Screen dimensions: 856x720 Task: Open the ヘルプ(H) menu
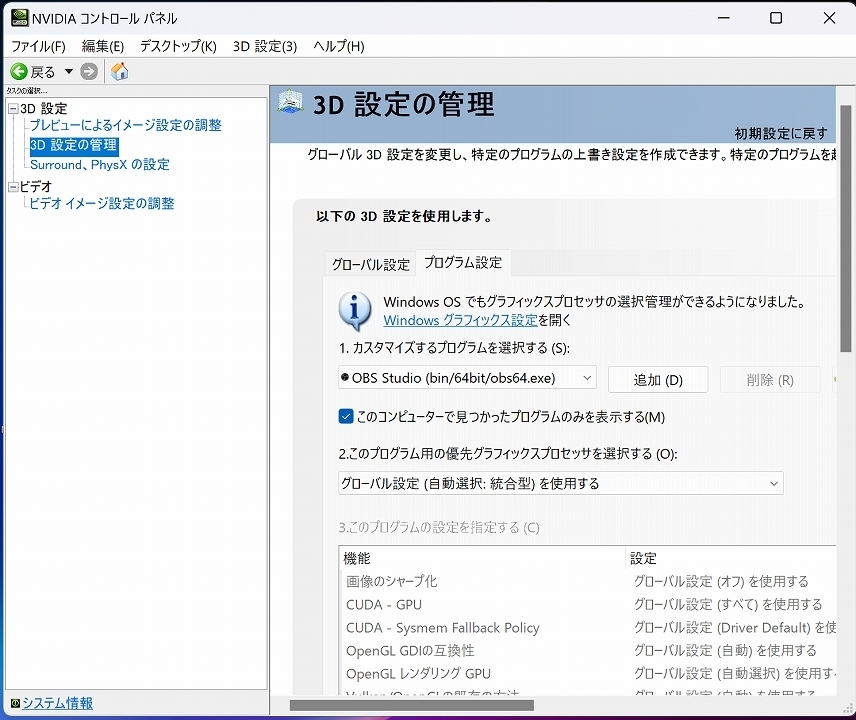click(x=338, y=46)
